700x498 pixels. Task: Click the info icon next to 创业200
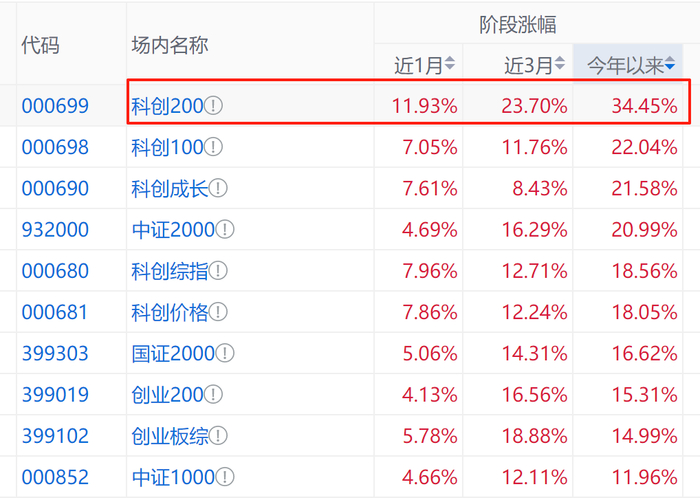click(x=213, y=394)
